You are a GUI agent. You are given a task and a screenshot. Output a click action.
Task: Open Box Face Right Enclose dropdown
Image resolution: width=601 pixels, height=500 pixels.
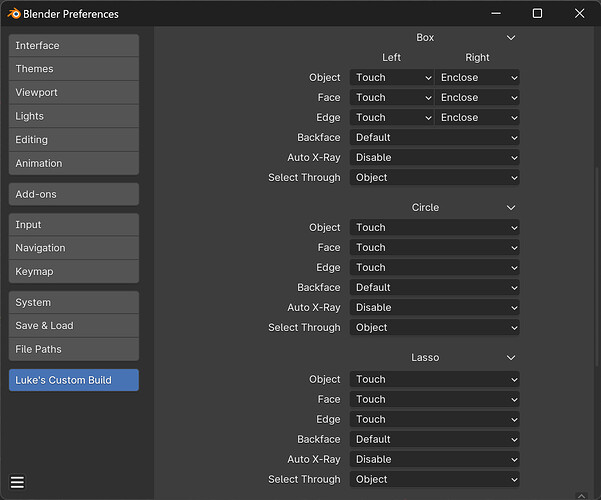click(x=477, y=97)
